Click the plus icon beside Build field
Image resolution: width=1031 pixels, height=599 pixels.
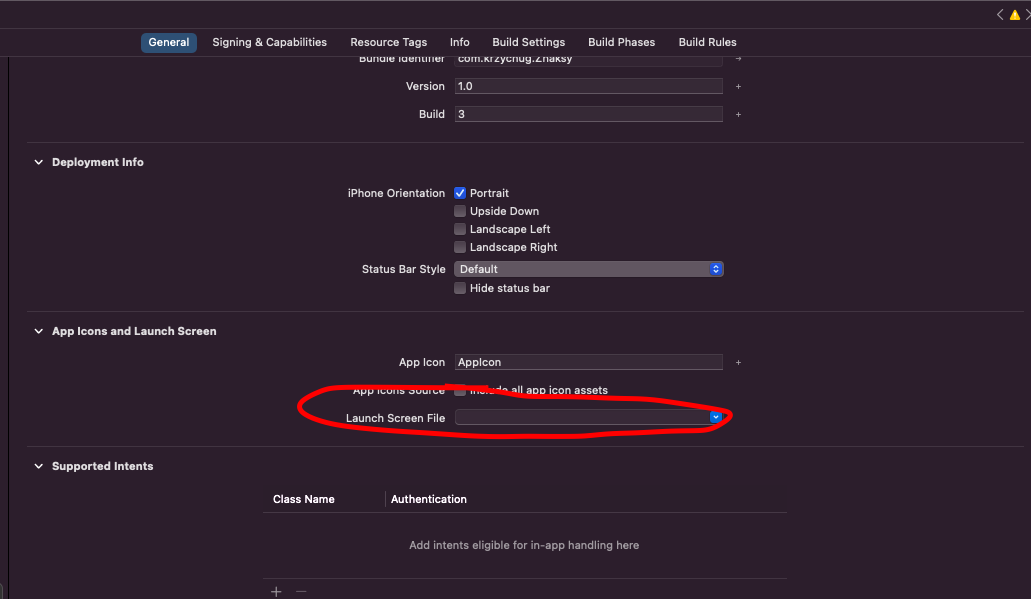pos(738,115)
